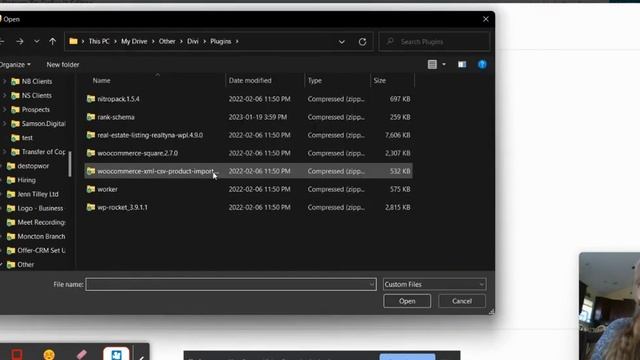The height and width of the screenshot is (360, 640).
Task: Expand the Prospects tree node
Action: [4, 109]
